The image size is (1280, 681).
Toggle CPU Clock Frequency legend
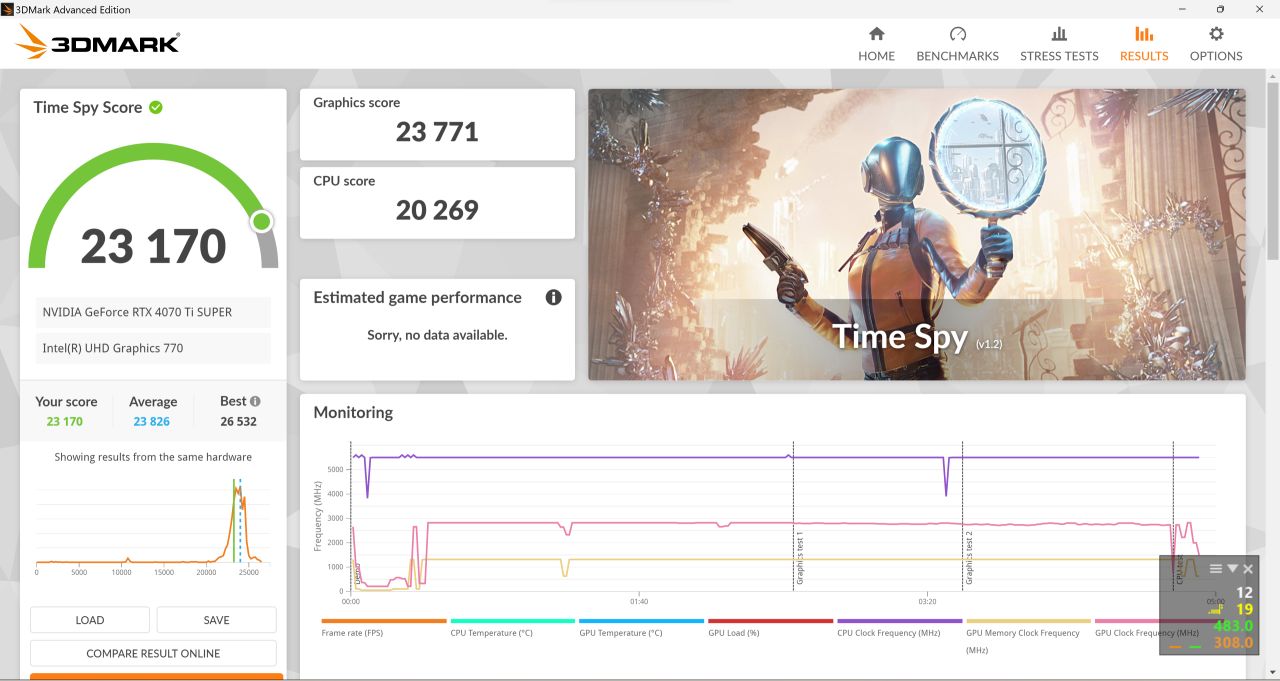(900, 627)
